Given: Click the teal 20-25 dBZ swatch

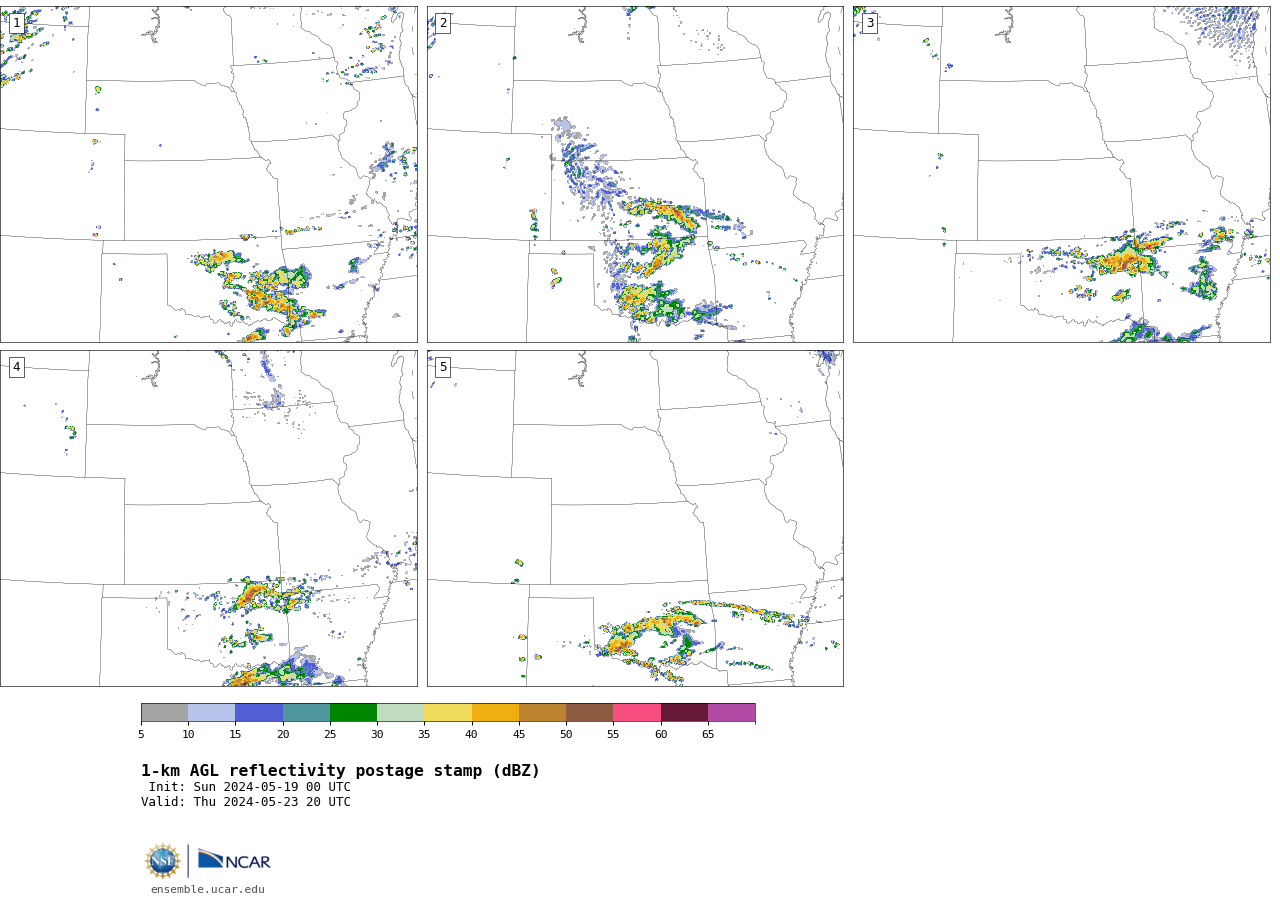Looking at the screenshot, I should pos(306,712).
